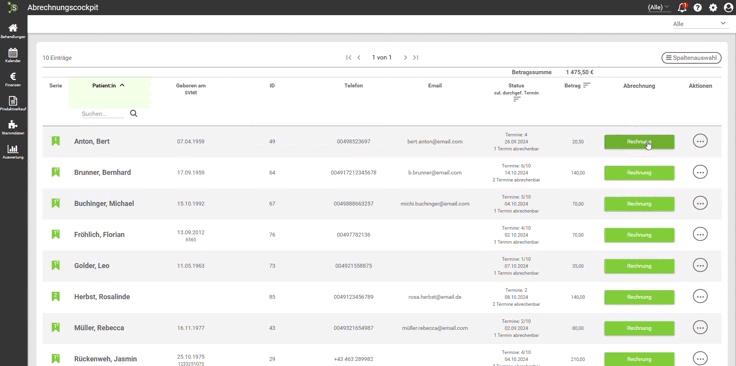Open the Kalender sidebar icon
This screenshot has height=366, width=736.
click(13, 53)
